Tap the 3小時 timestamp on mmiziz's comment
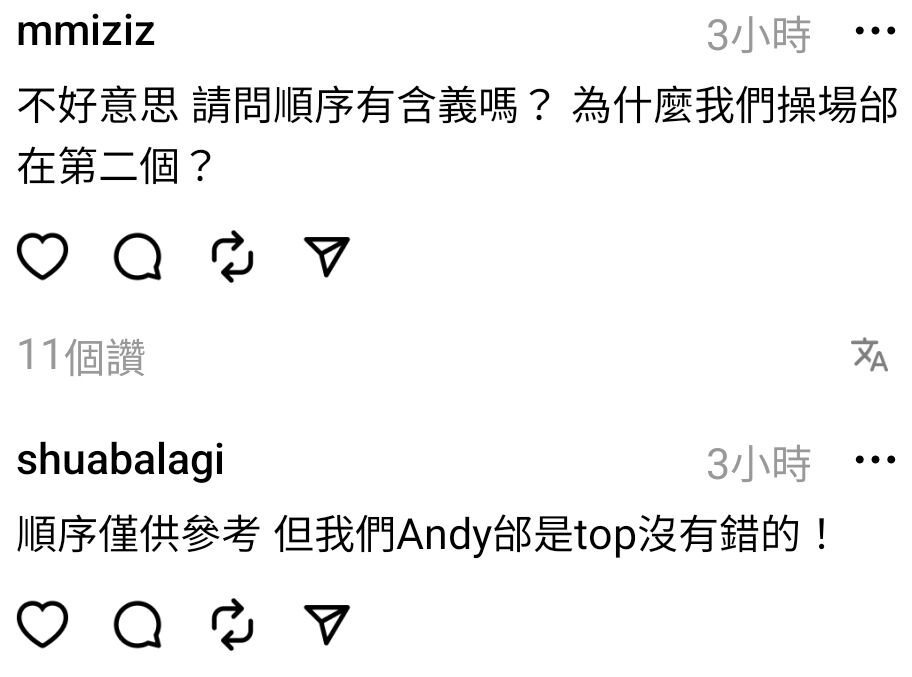The image size is (912, 677). point(758,34)
